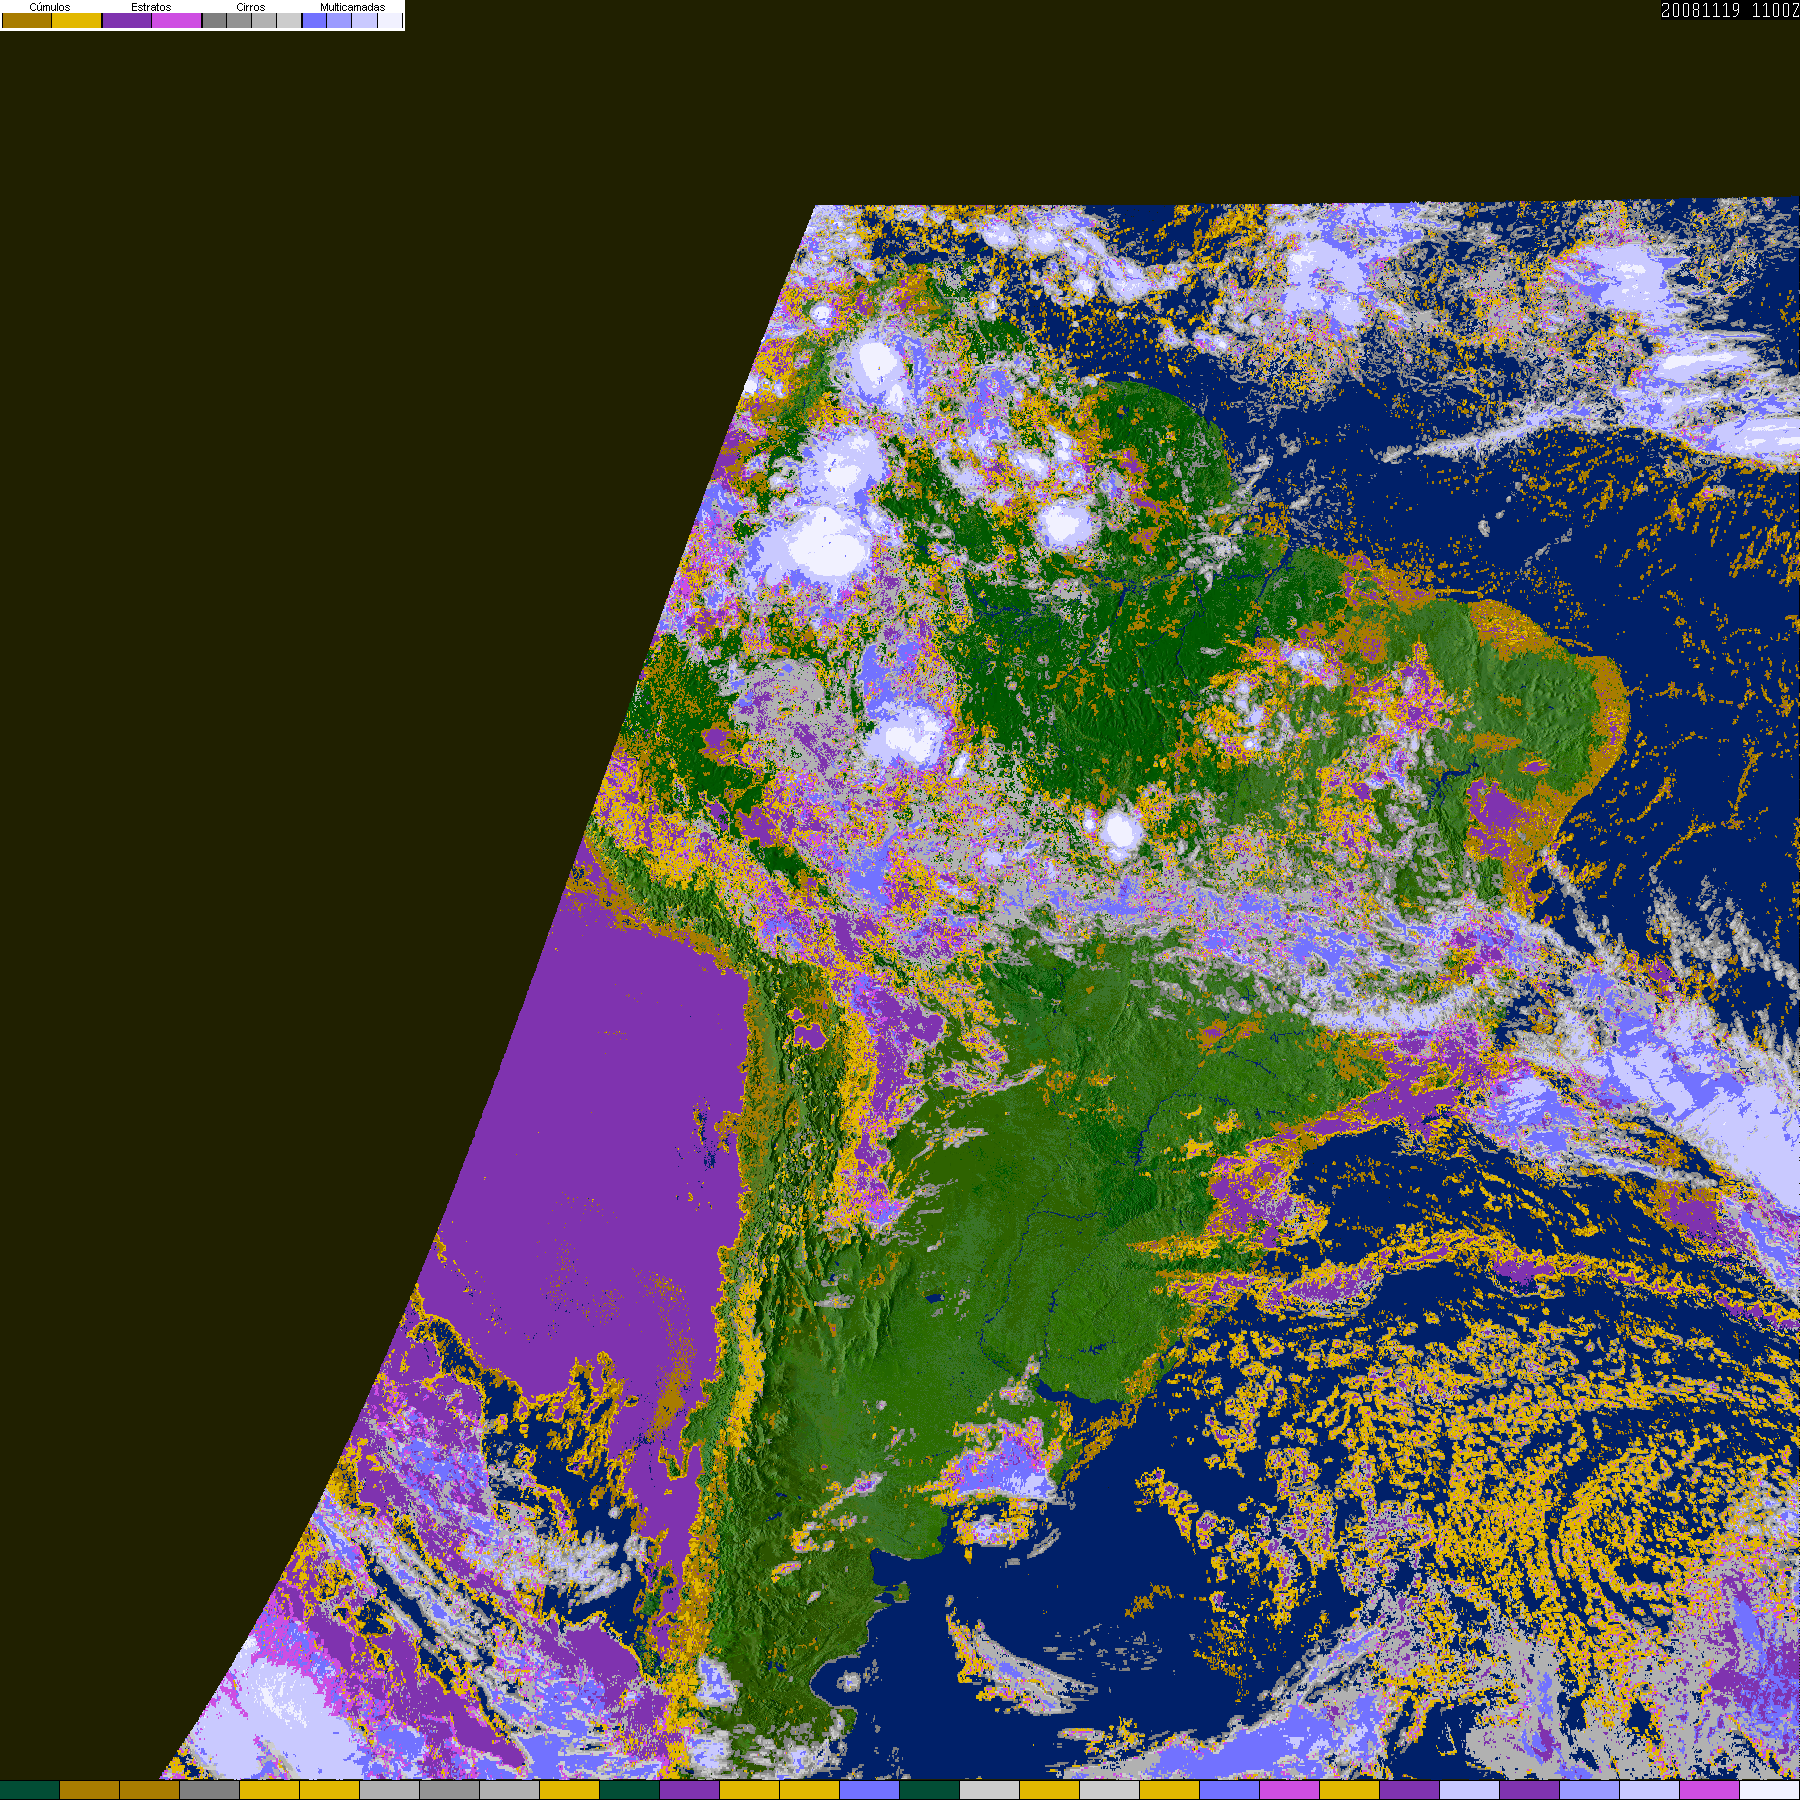Click the Cúmulos legend label

tap(50, 7)
